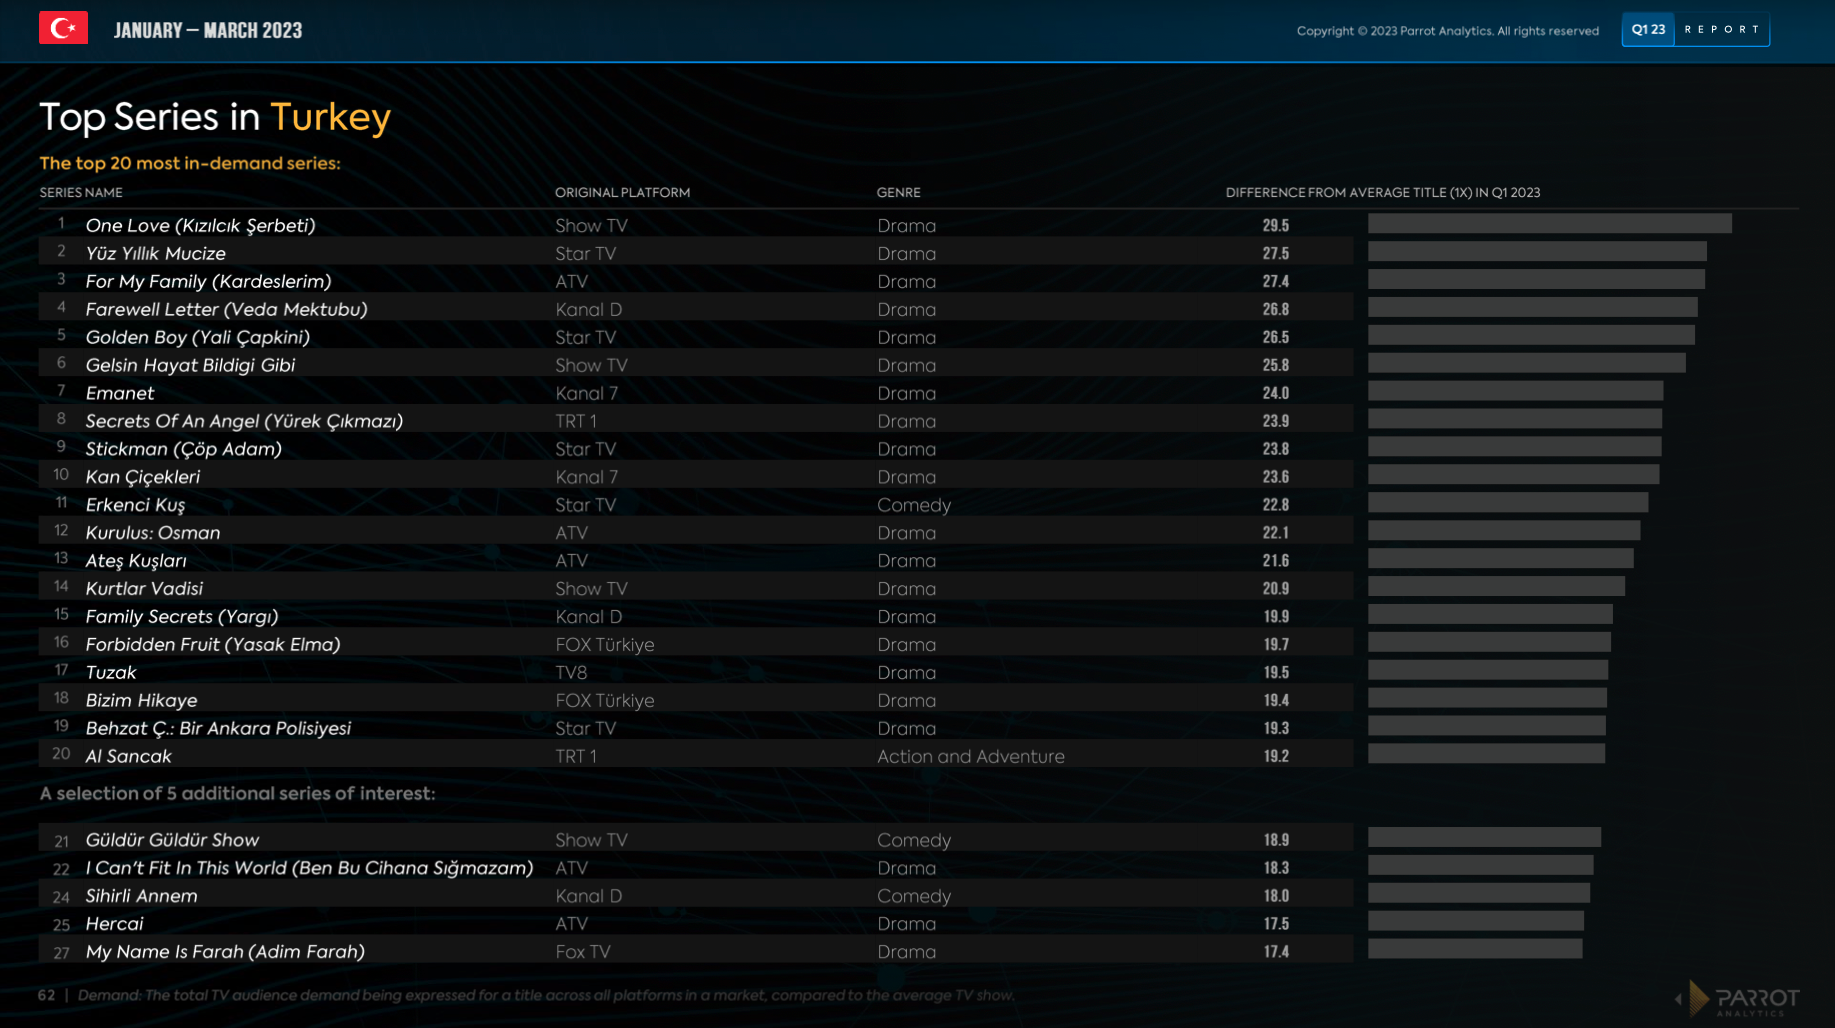Click 'The top 20 most in-demand series' subtitle
1835x1028 pixels.
190,163
